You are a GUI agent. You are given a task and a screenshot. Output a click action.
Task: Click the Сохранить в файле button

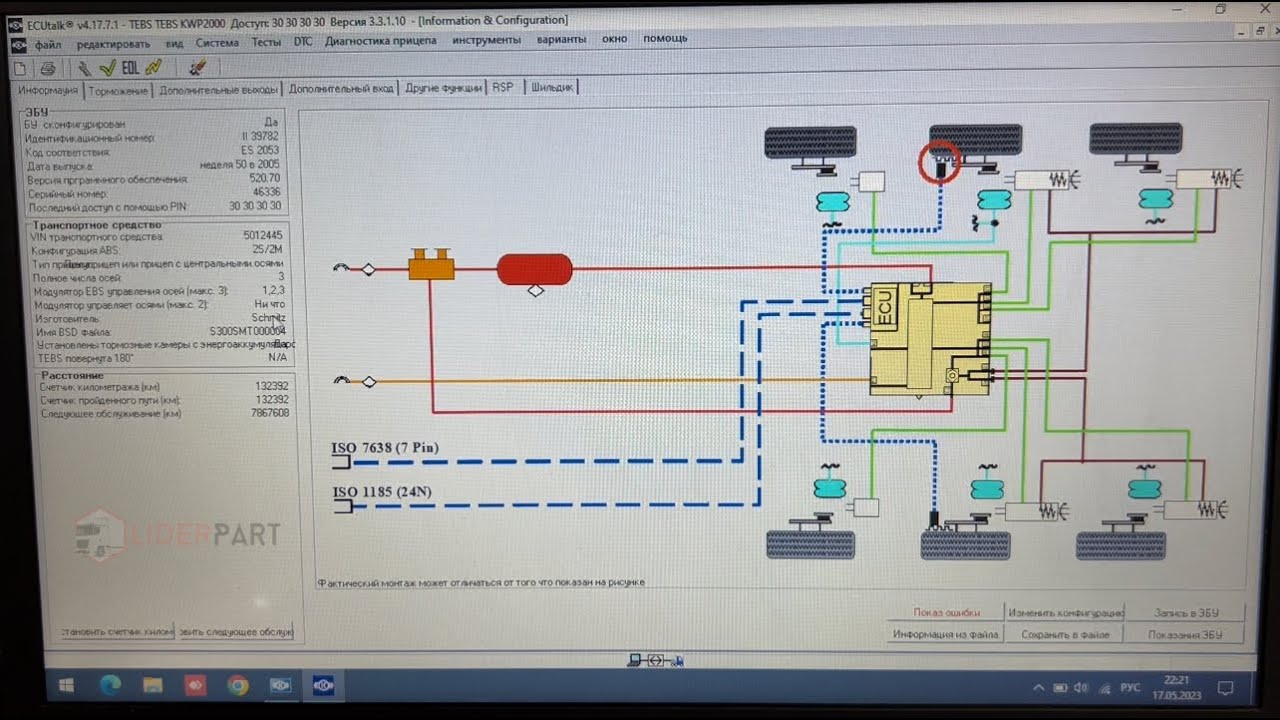point(1066,634)
